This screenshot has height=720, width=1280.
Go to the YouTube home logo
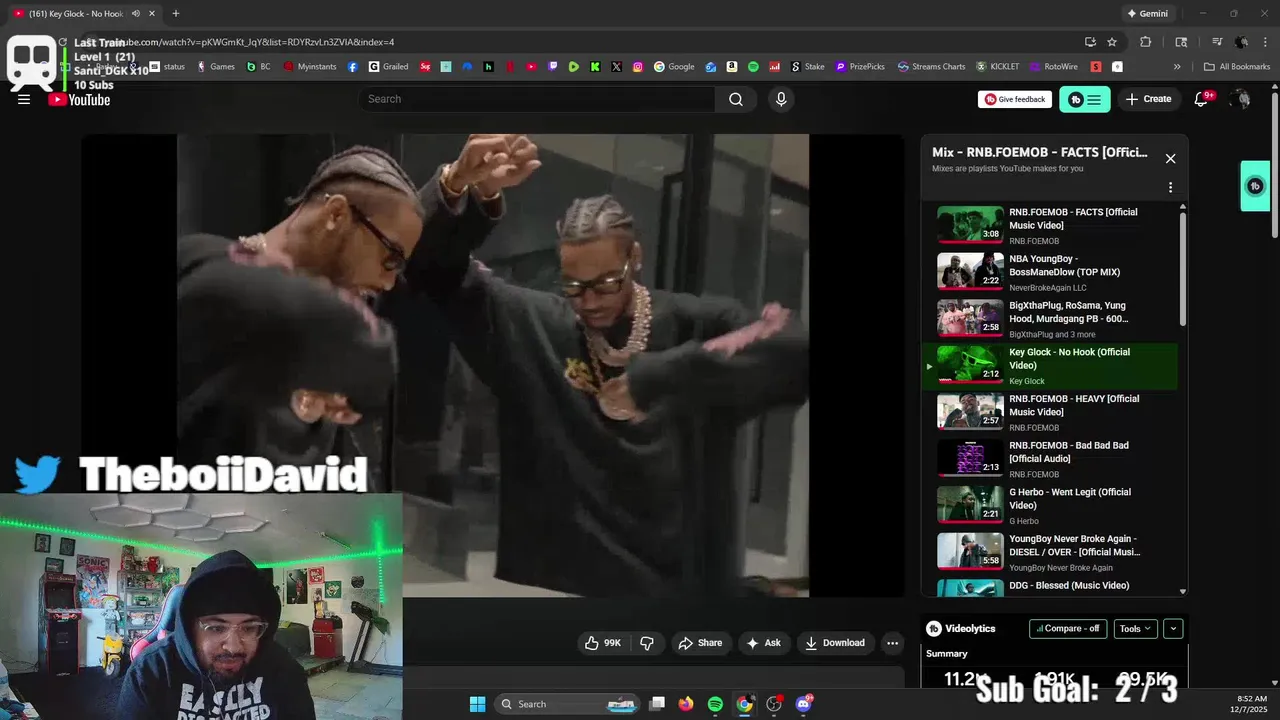pos(79,99)
